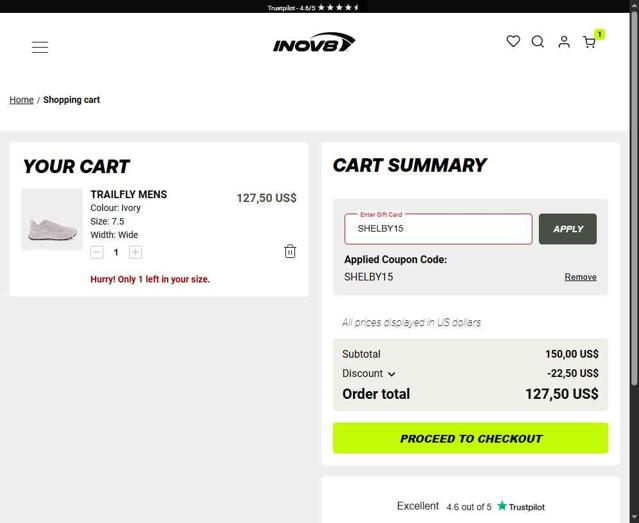Click the APPLY gift card button
639x523 pixels.
tap(568, 229)
